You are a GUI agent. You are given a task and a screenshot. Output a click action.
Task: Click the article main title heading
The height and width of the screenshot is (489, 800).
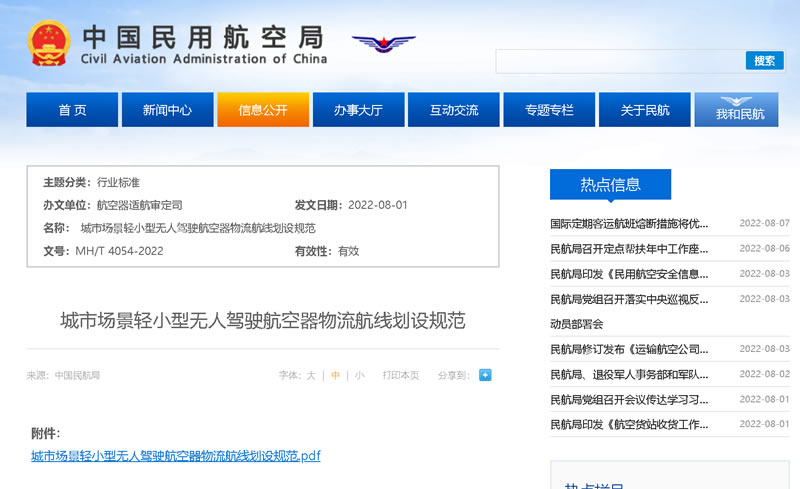263,321
